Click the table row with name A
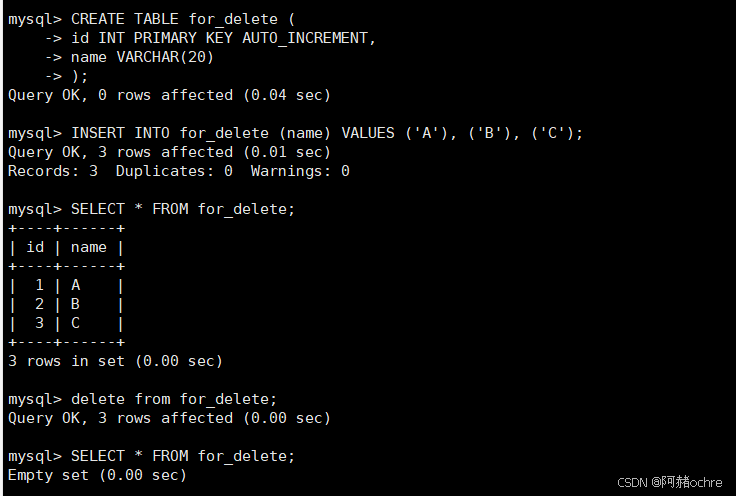736x496 pixels. 66,285
